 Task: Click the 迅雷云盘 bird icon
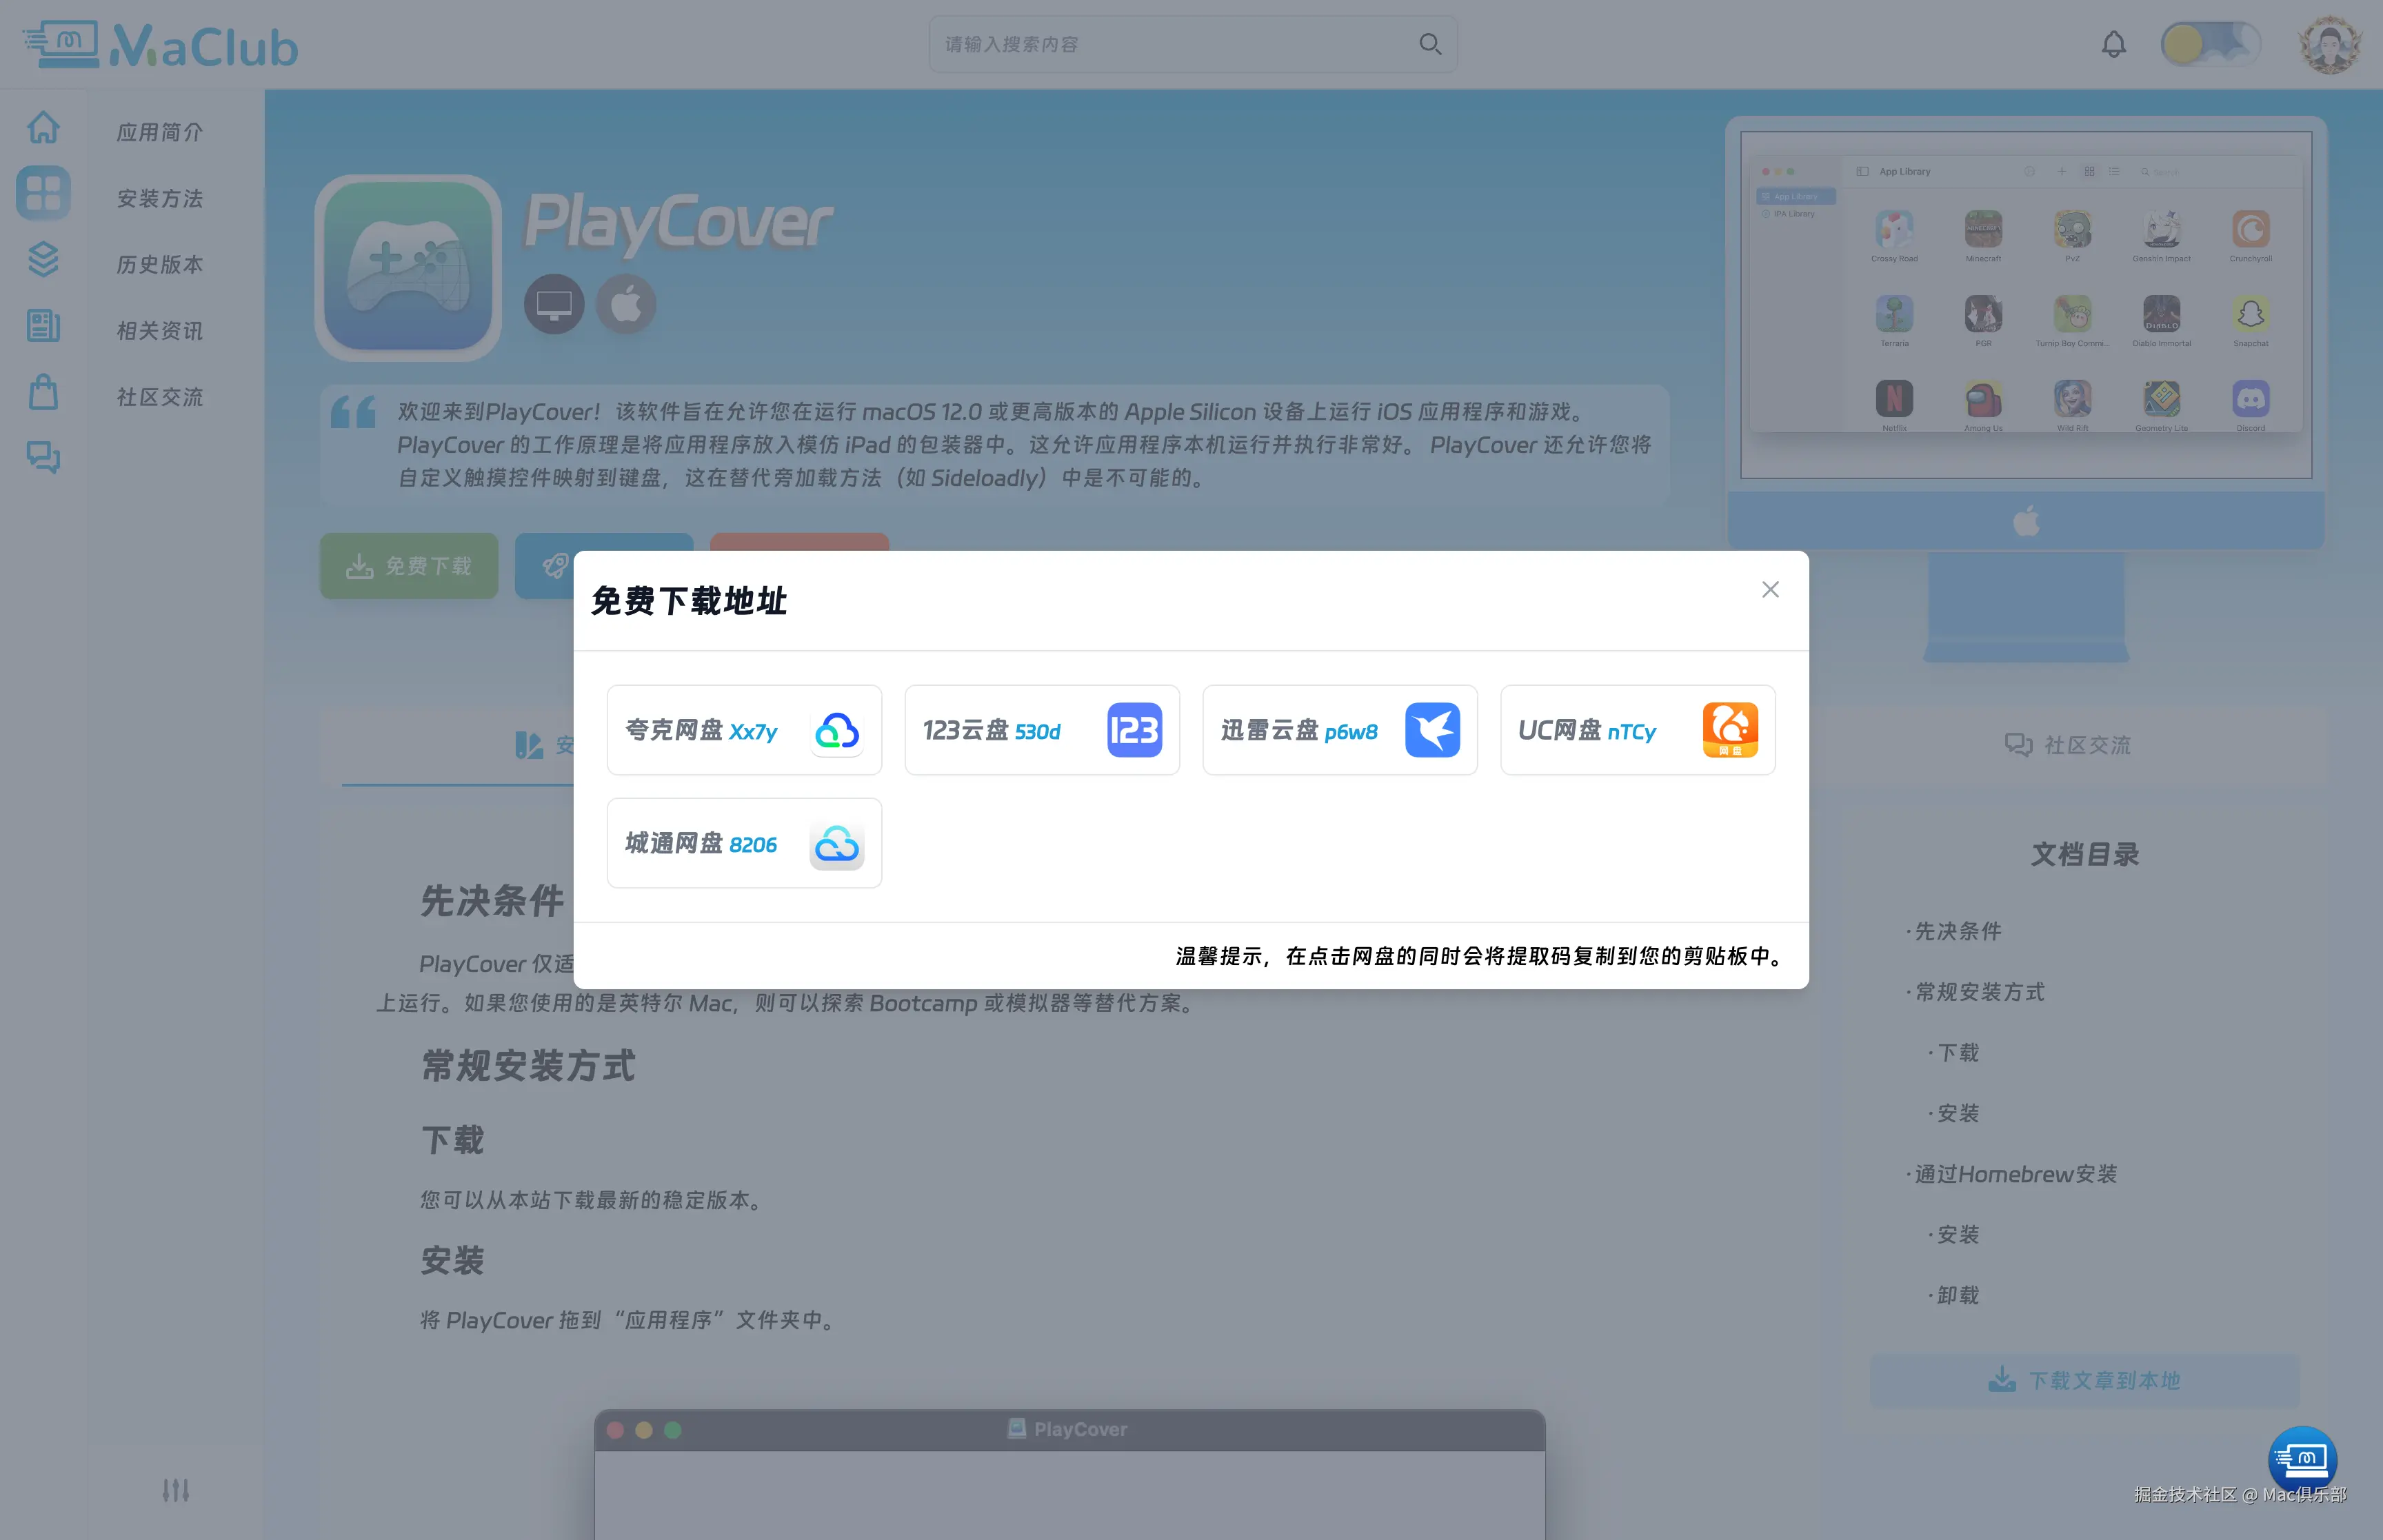point(1433,730)
